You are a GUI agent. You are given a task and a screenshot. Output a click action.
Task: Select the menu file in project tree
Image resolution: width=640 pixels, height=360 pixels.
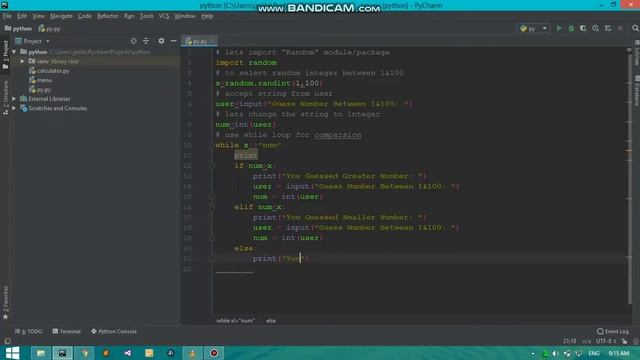40,80
